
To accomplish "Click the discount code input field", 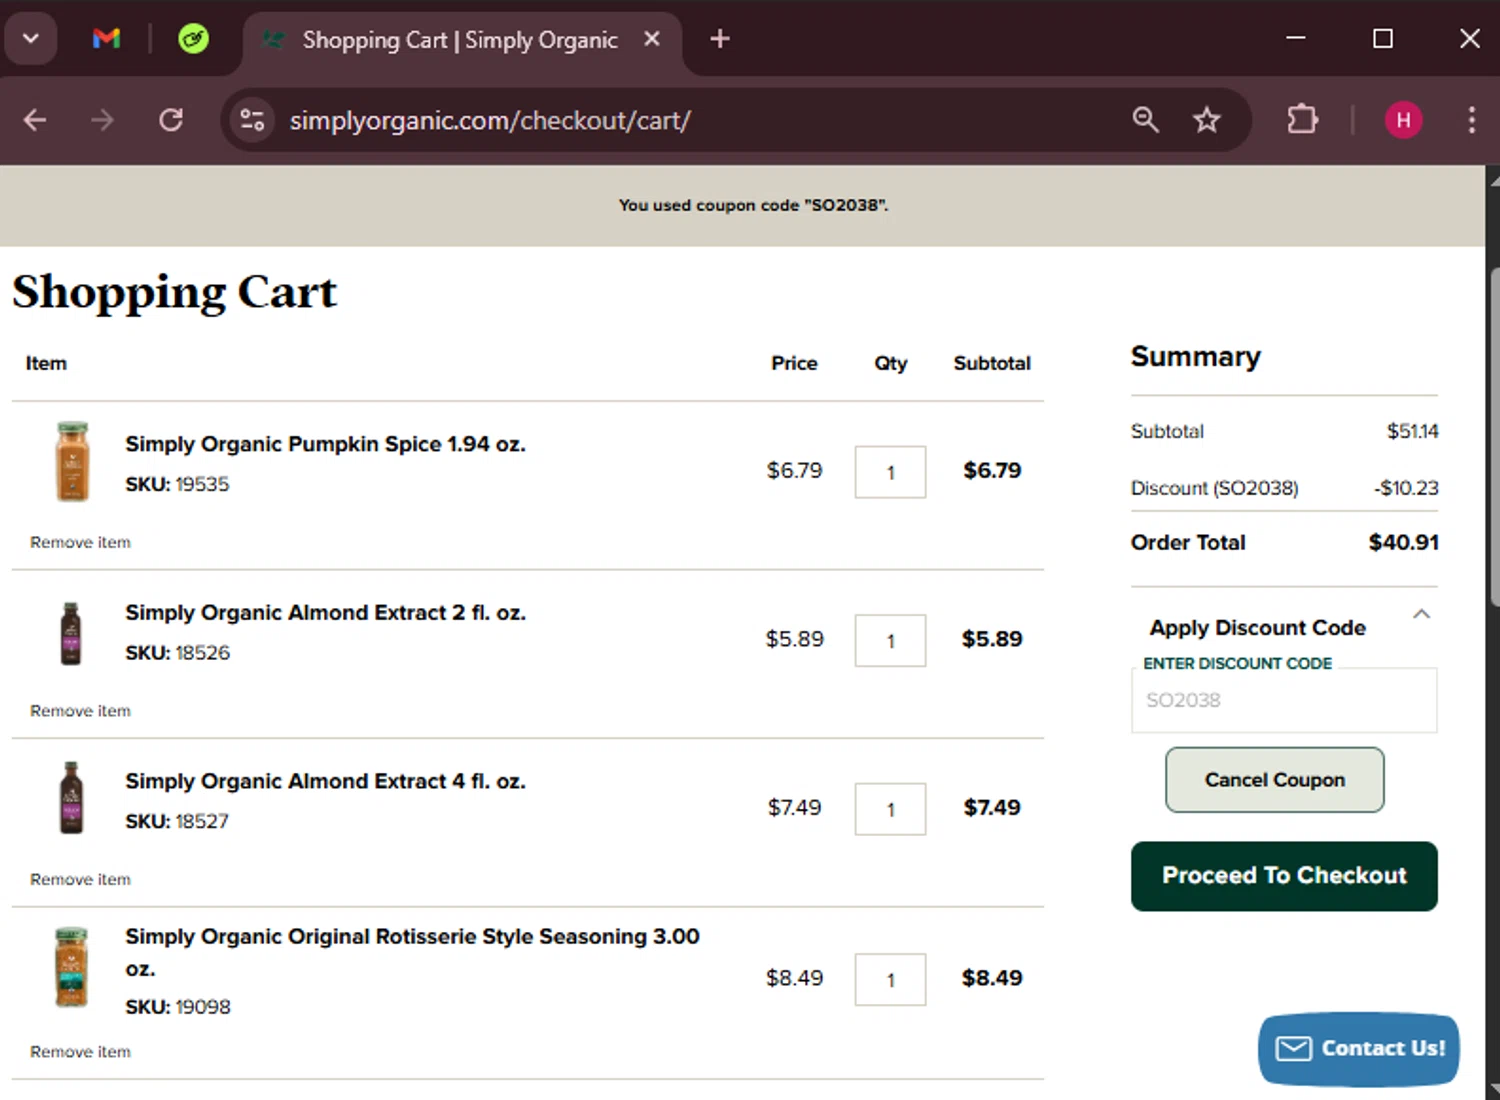I will click(x=1284, y=700).
